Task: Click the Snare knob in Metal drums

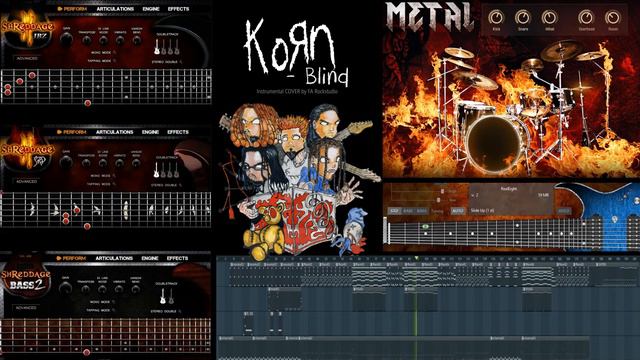Action: (523, 18)
